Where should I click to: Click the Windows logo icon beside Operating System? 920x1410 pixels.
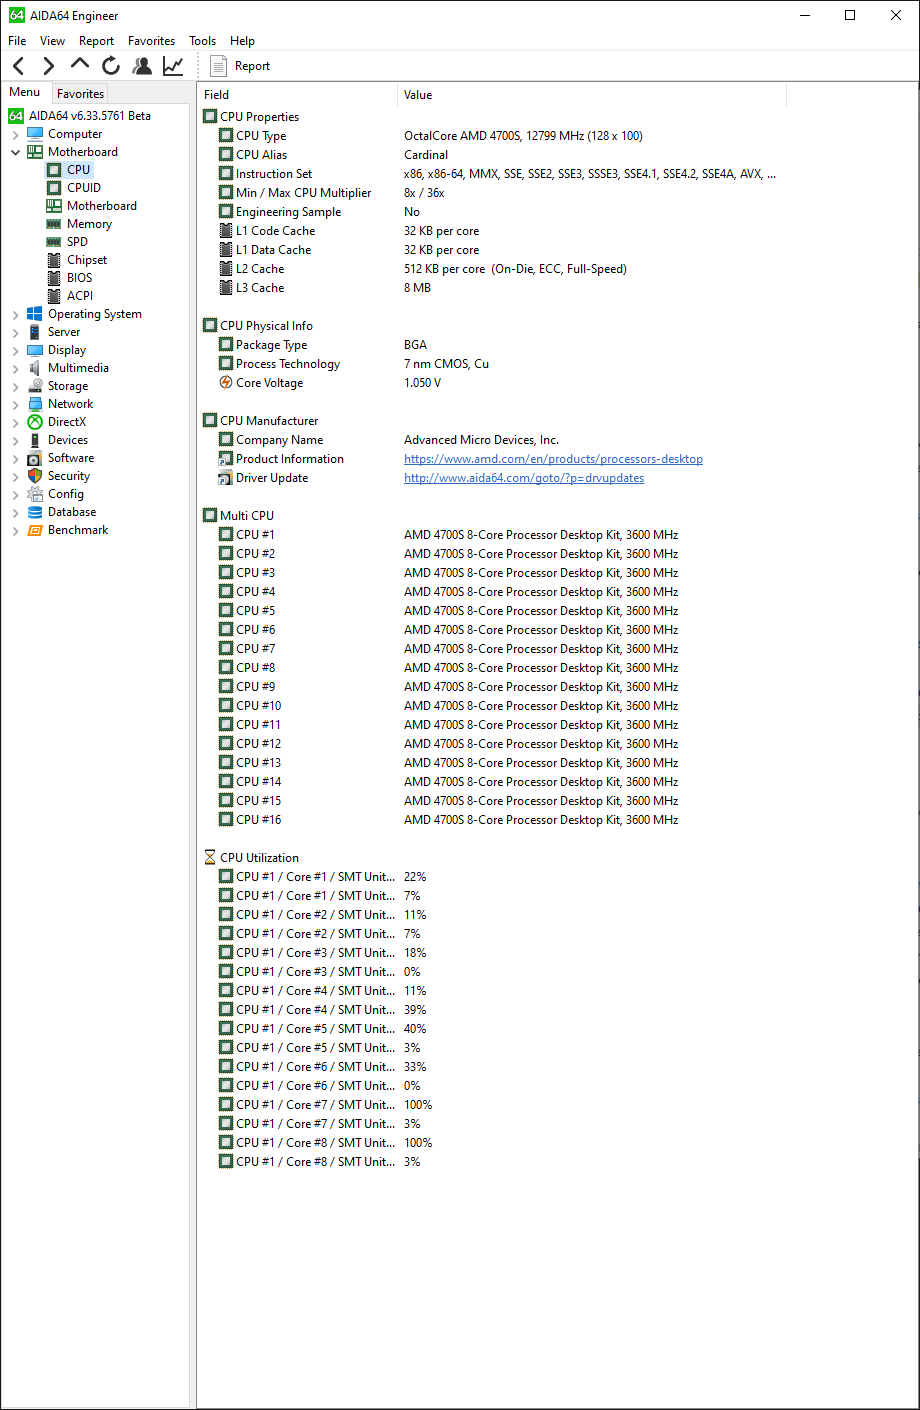[x=35, y=314]
